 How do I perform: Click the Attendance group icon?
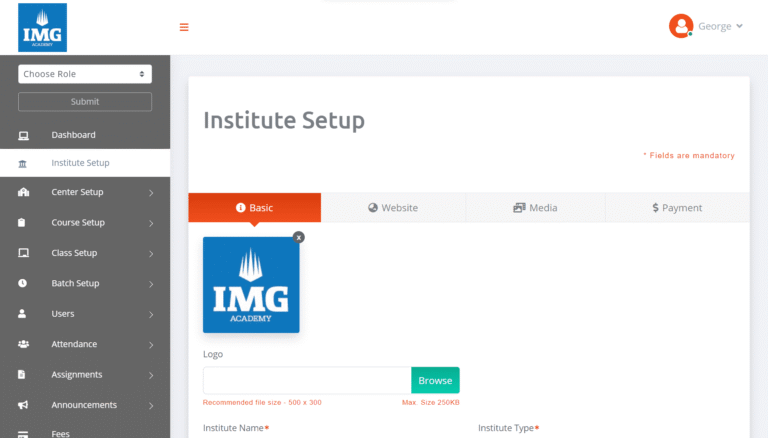pos(23,344)
